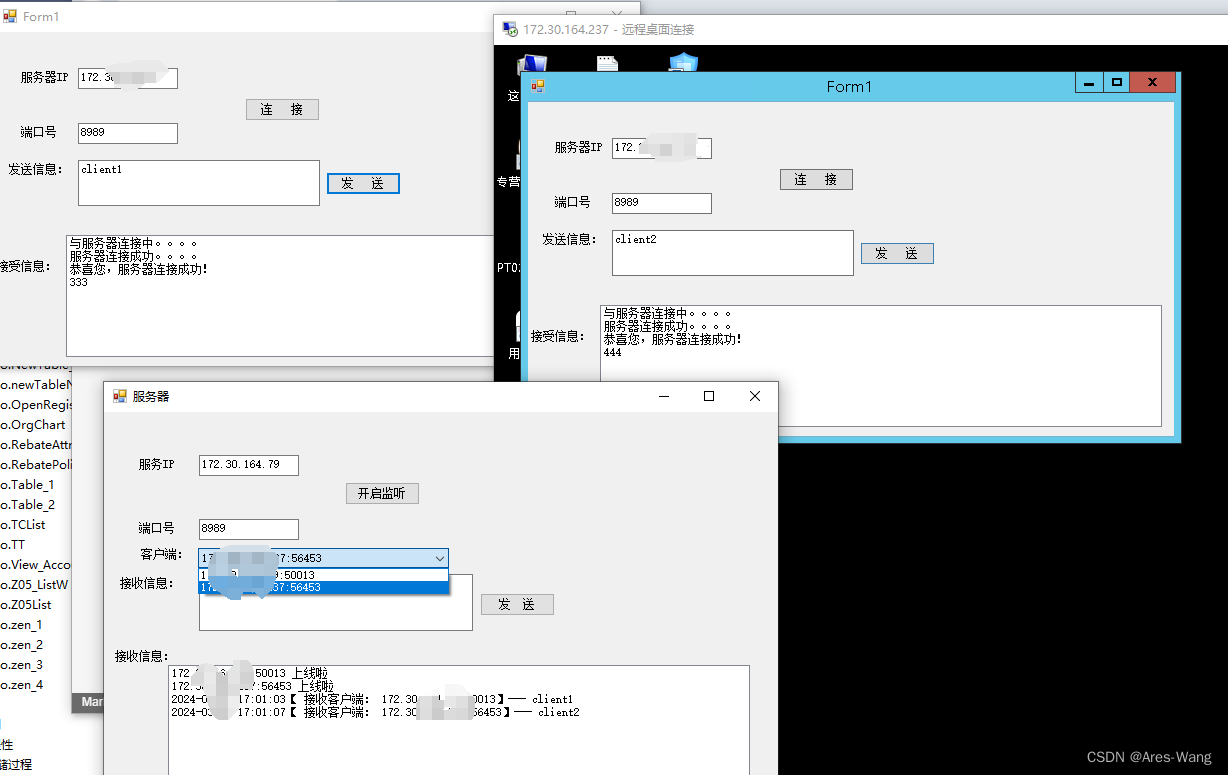
Task: Select o.Z05List in the background list
Action: point(26,605)
